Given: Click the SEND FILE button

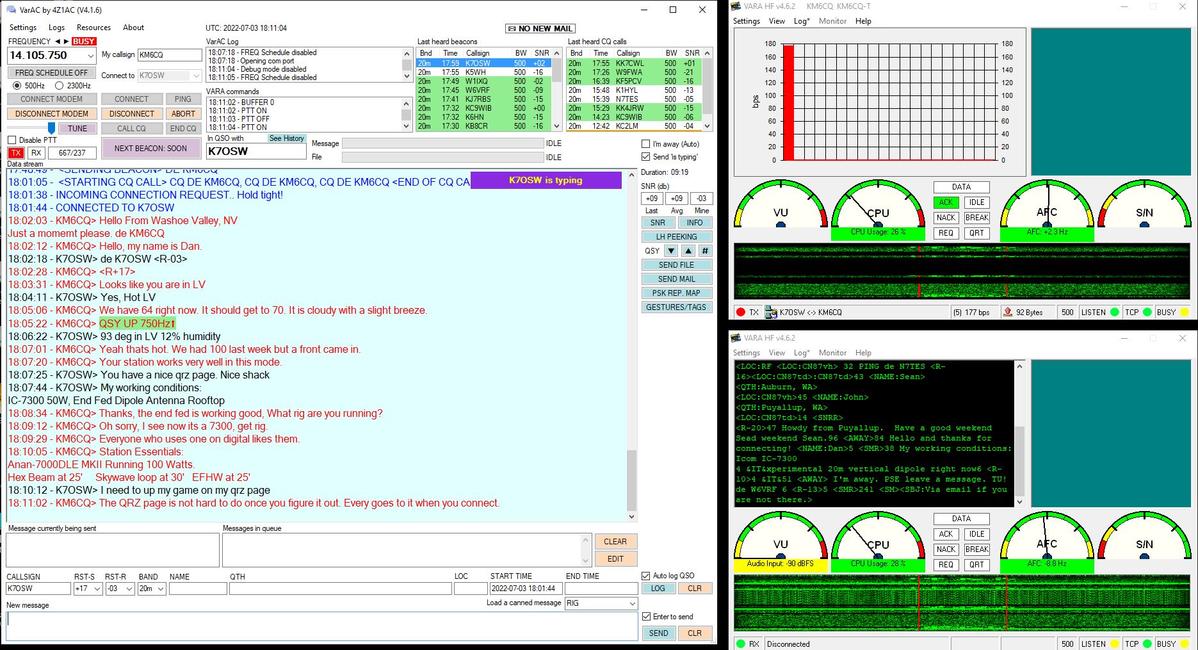Looking at the screenshot, I should 676,265.
